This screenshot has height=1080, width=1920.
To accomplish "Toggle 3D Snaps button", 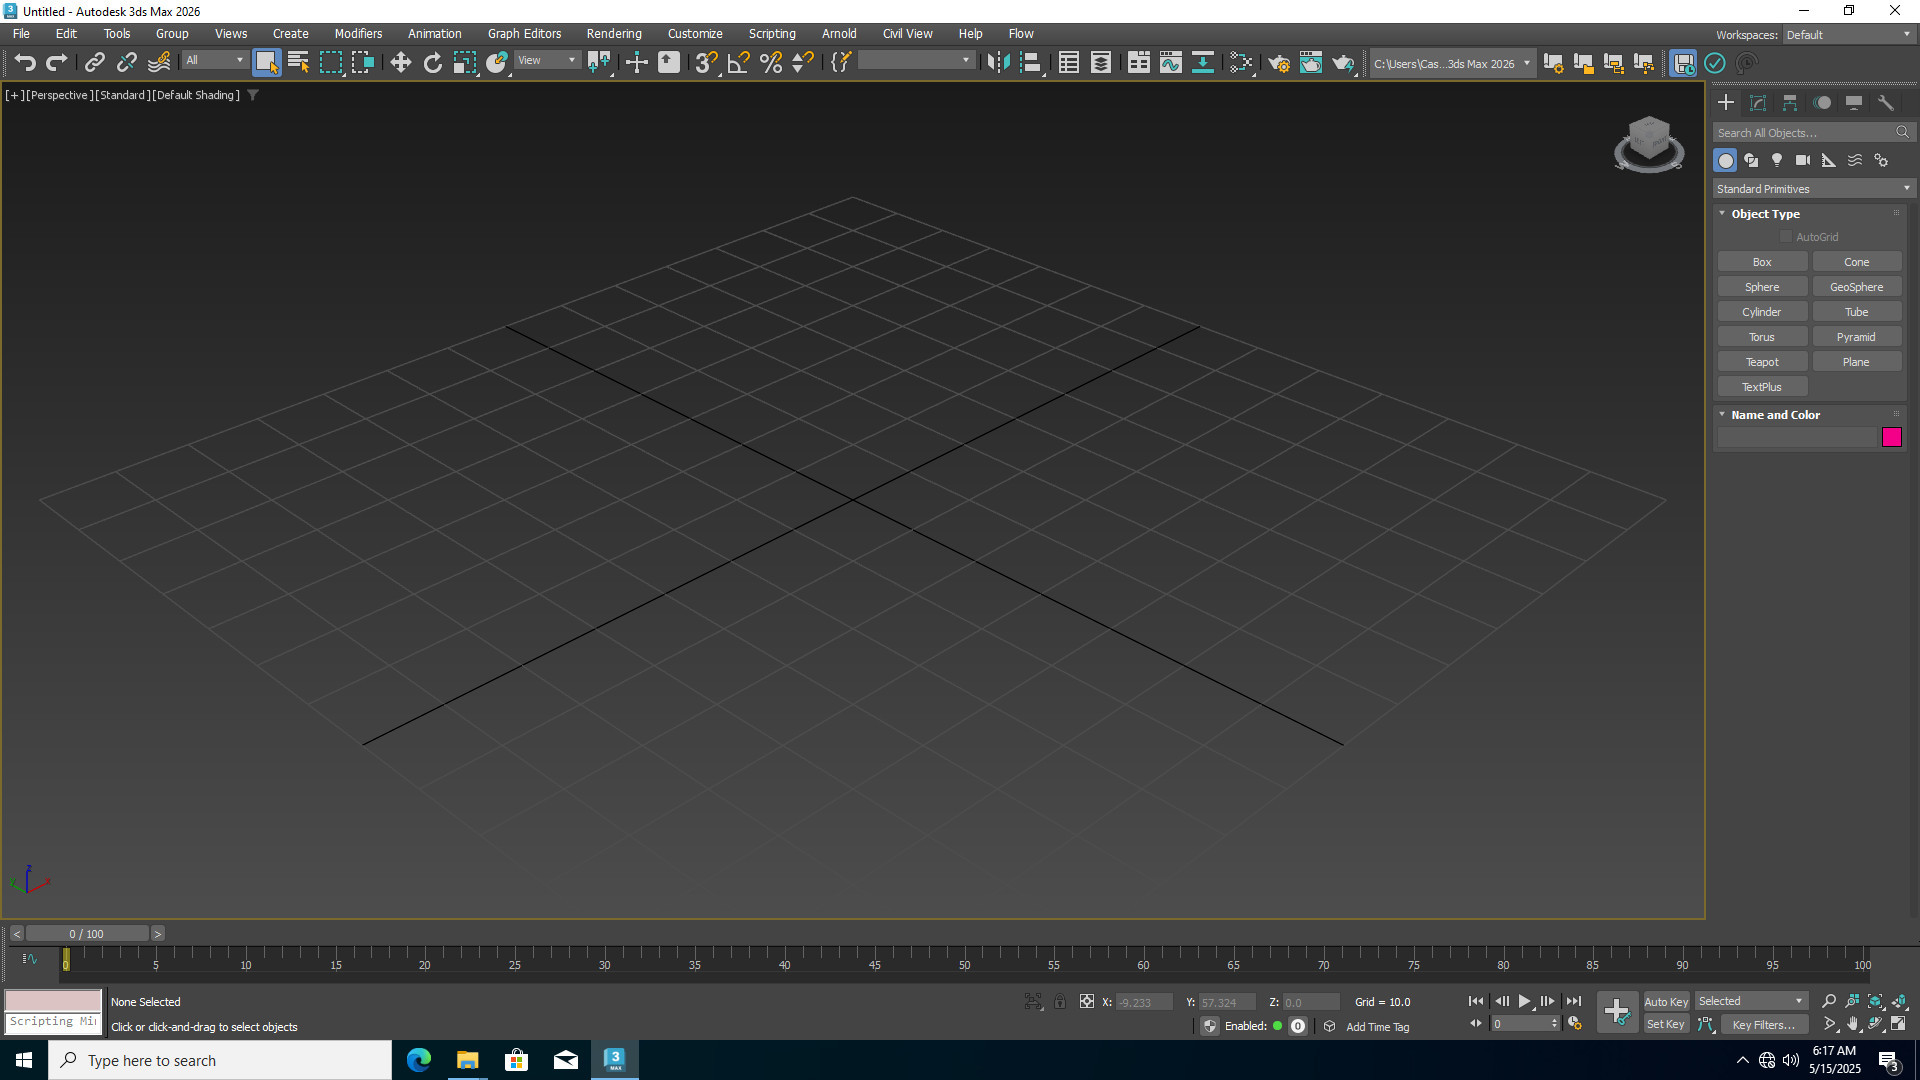I will pos(706,63).
